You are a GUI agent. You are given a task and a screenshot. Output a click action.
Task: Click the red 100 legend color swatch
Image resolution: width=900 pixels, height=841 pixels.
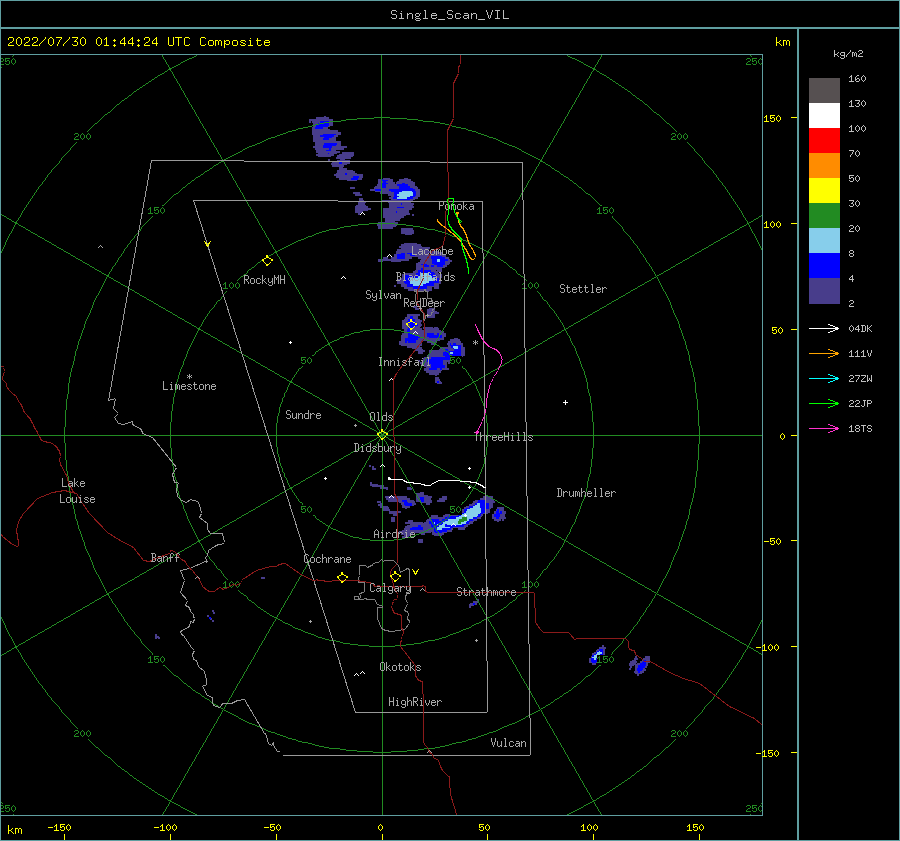[x=824, y=141]
